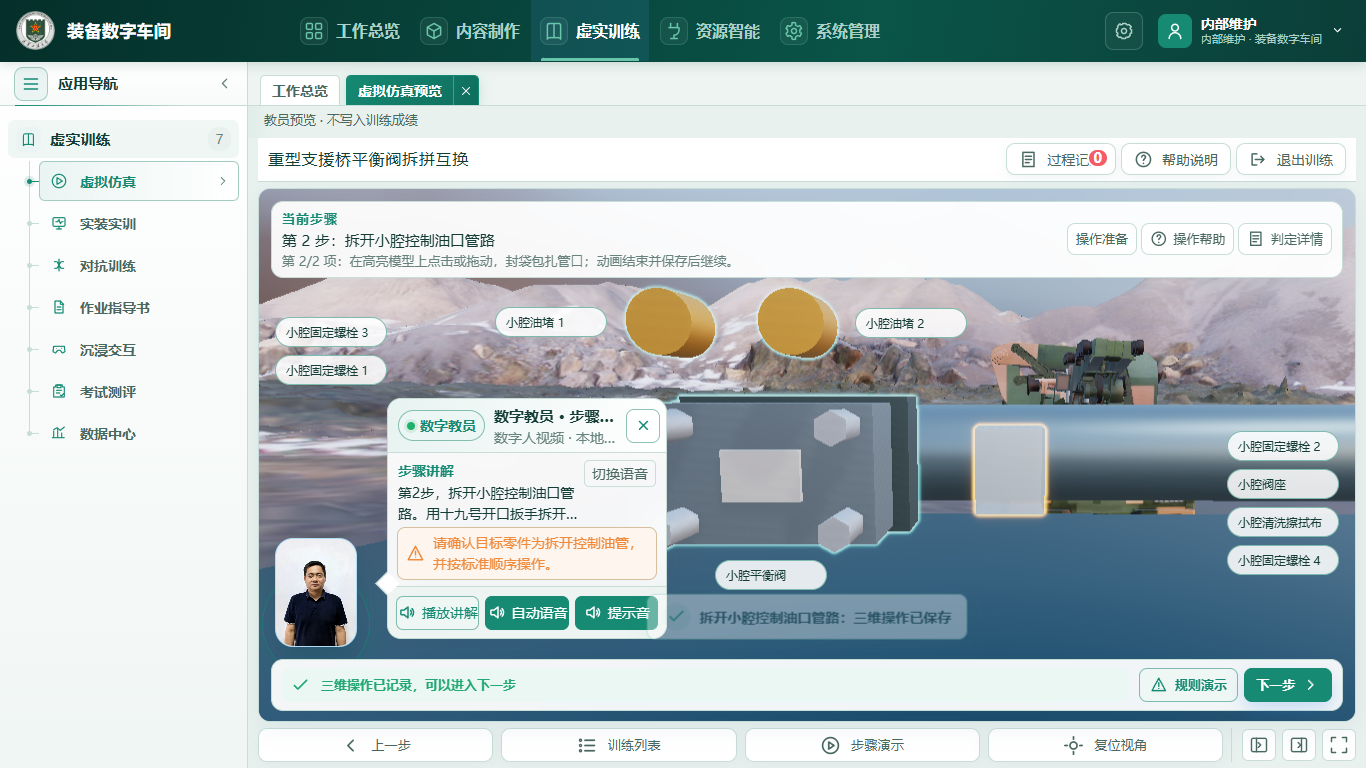Click the digital instructor video thumbnail

[316, 593]
